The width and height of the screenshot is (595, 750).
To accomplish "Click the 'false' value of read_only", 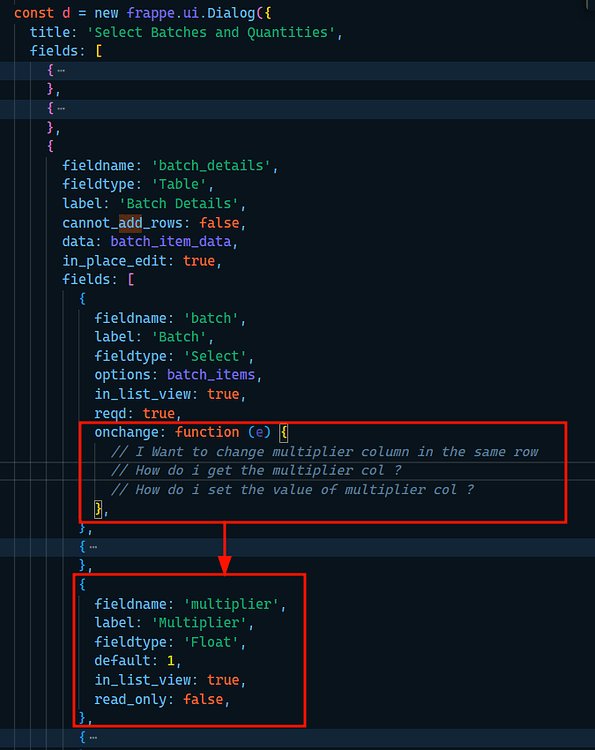I will (203, 699).
